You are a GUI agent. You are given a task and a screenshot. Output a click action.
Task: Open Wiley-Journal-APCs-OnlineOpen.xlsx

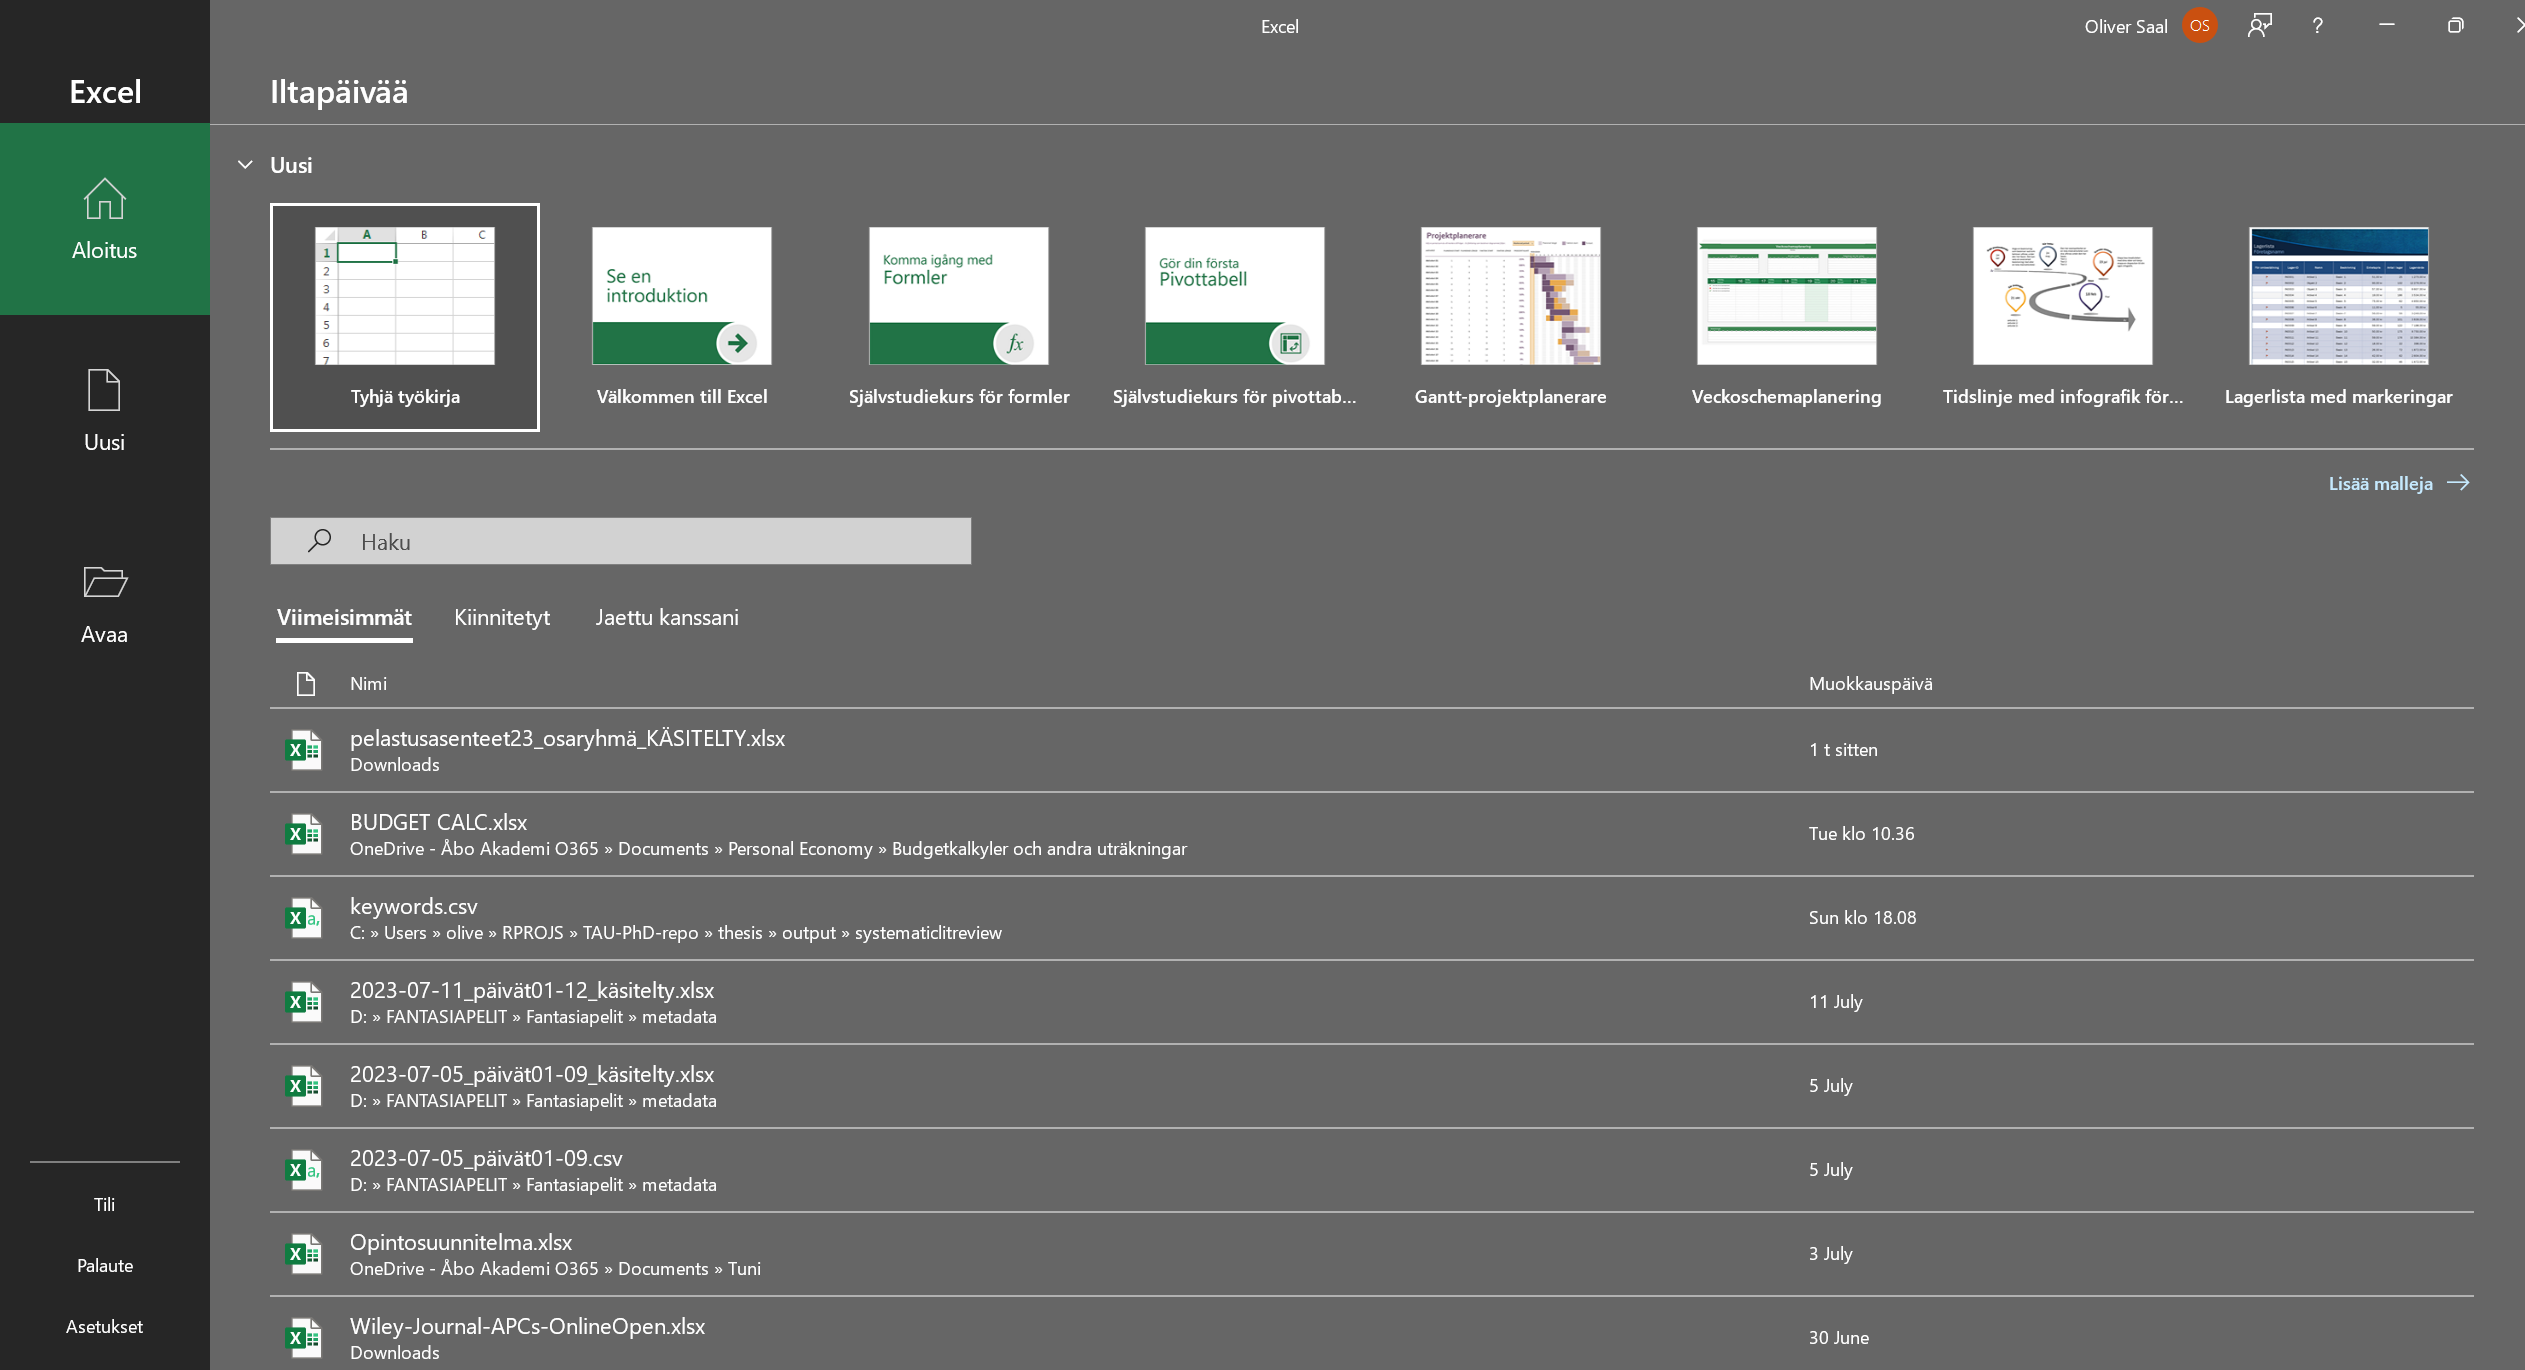pos(1371,1335)
